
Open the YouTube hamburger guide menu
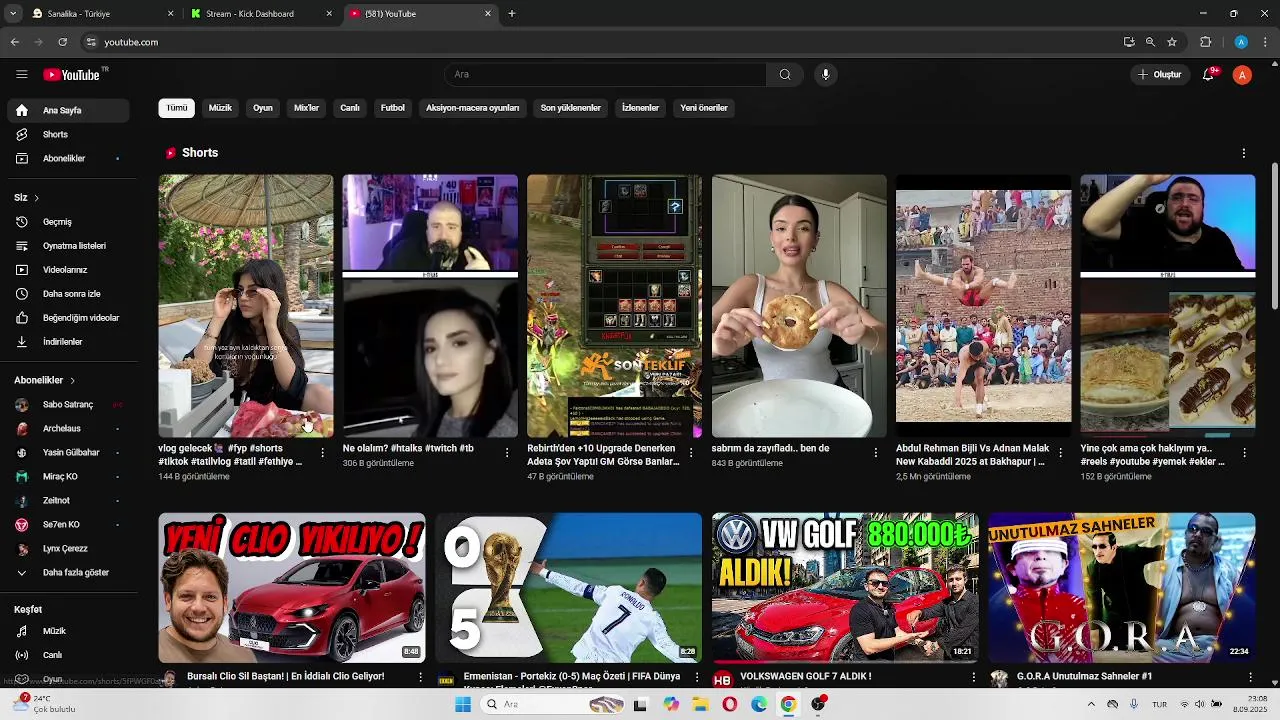click(22, 74)
